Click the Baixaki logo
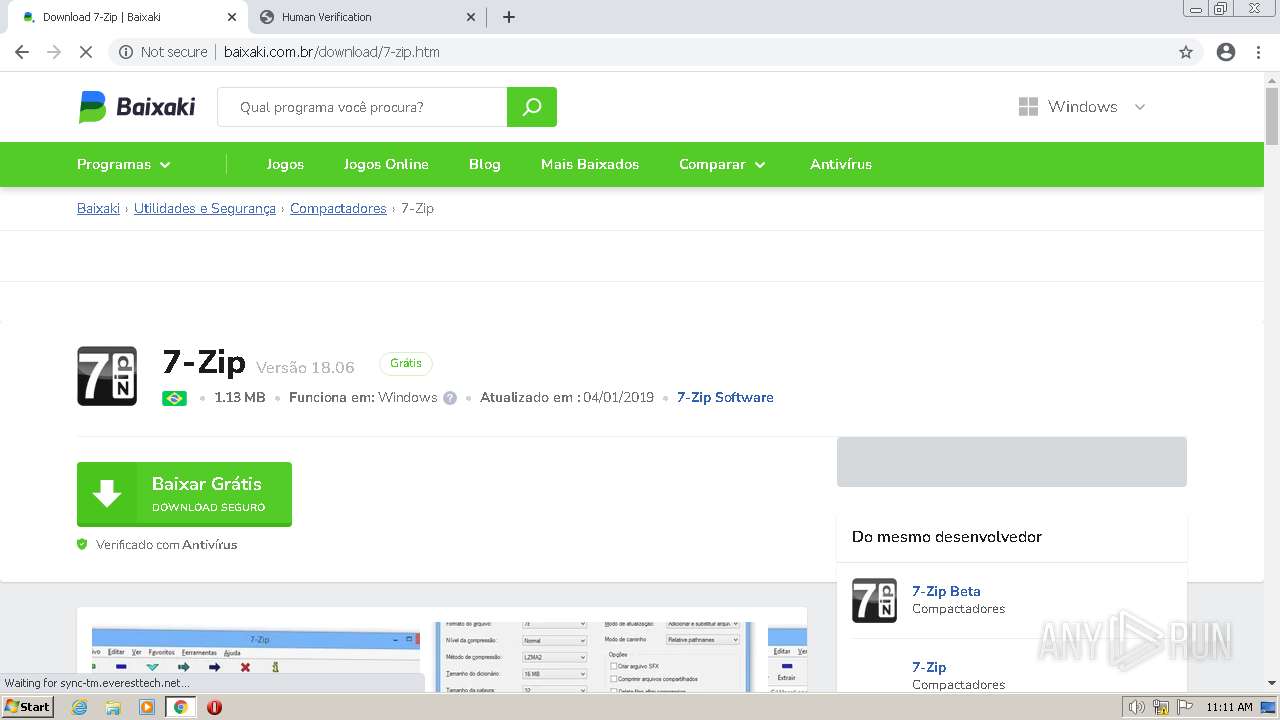1280x720 pixels. (137, 107)
